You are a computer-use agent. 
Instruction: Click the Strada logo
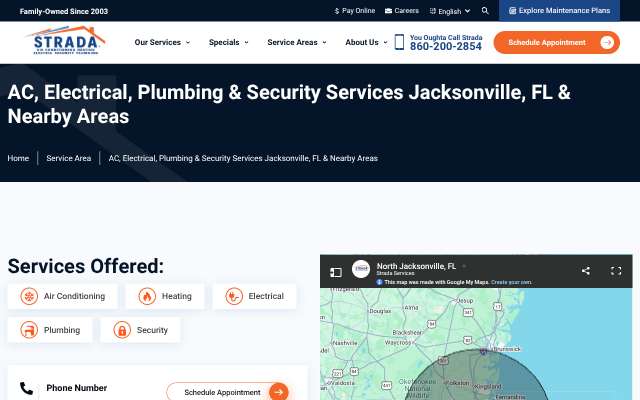pyautogui.click(x=65, y=40)
